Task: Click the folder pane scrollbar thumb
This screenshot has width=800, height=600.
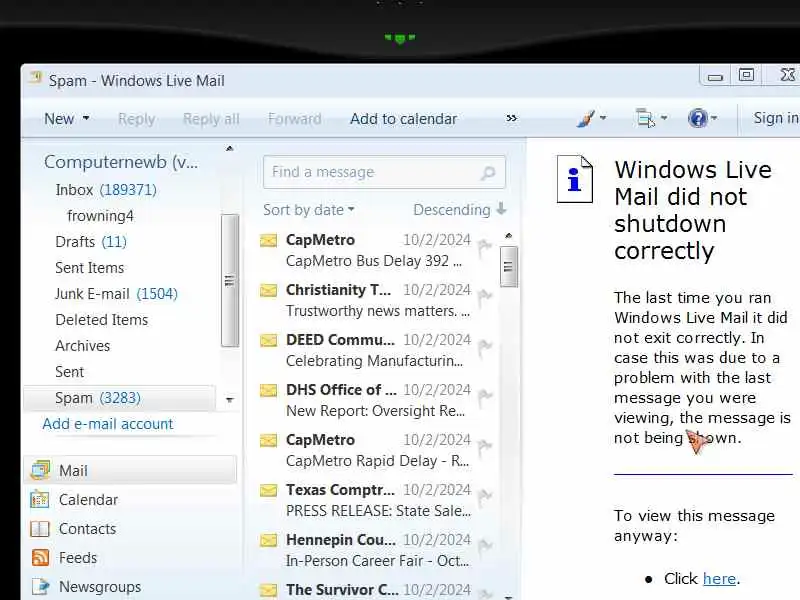Action: [x=230, y=280]
